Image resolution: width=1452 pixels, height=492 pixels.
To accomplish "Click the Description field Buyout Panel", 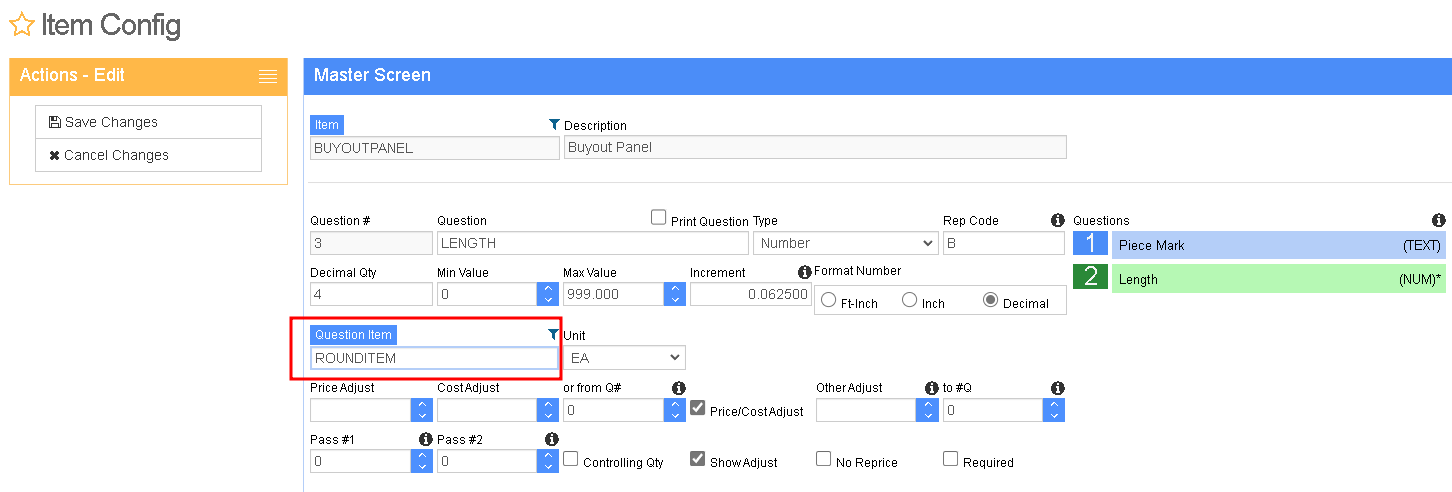I will [x=815, y=147].
